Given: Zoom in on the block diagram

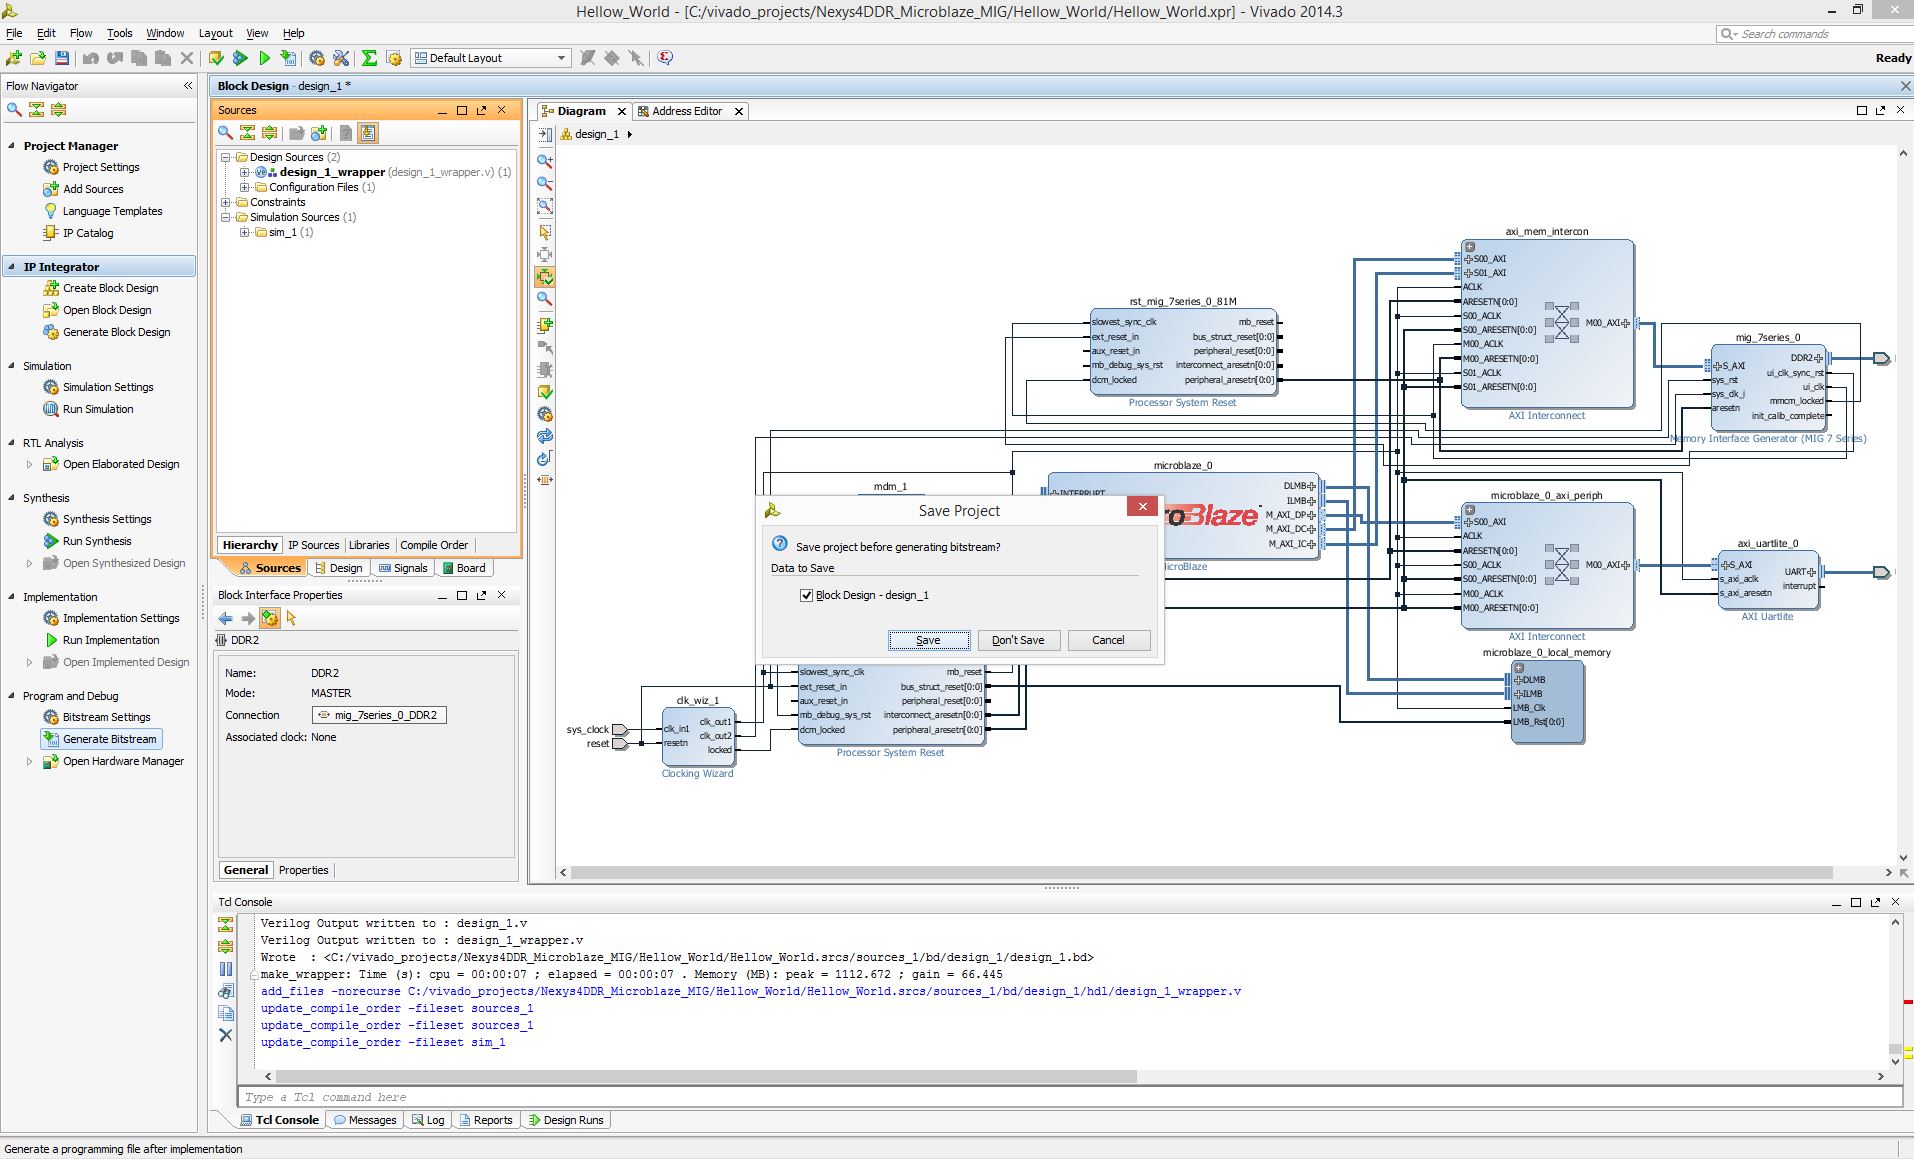Looking at the screenshot, I should point(545,160).
